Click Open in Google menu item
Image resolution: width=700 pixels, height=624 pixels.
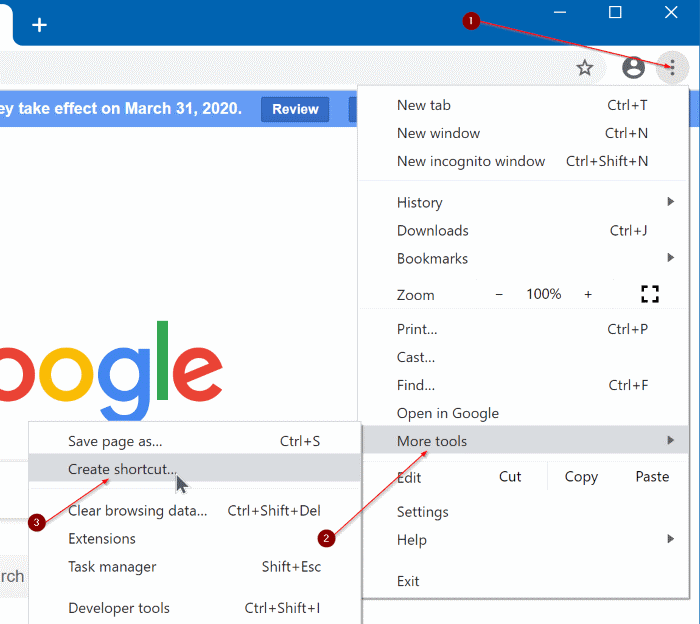point(523,413)
